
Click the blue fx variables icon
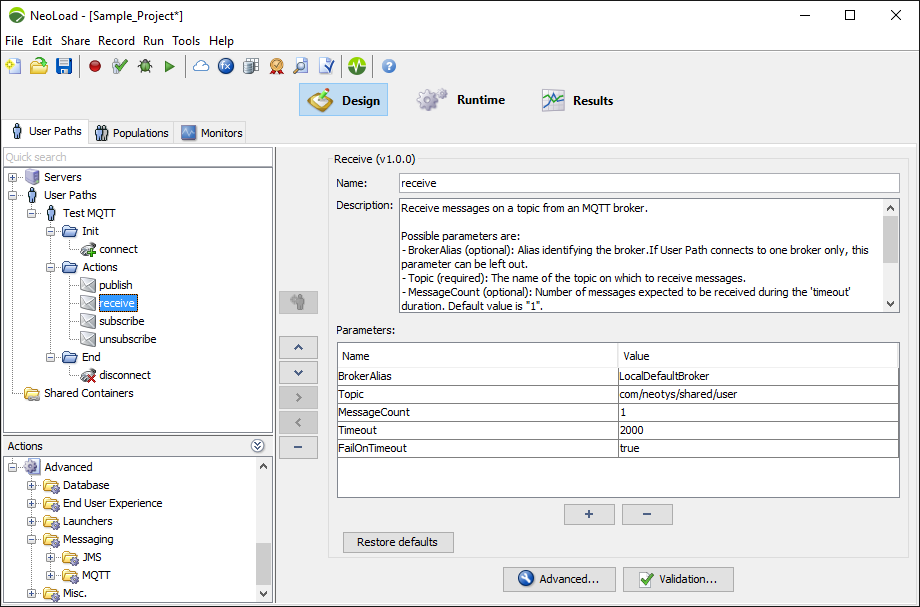[226, 66]
